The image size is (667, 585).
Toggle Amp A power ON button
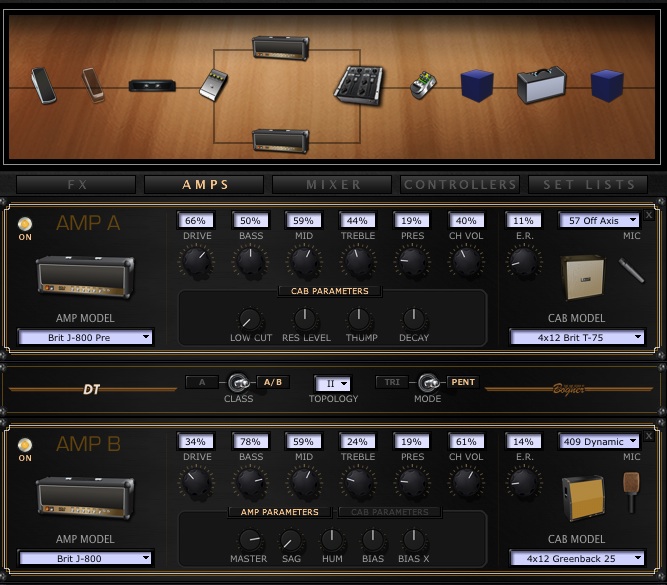pyautogui.click(x=25, y=224)
